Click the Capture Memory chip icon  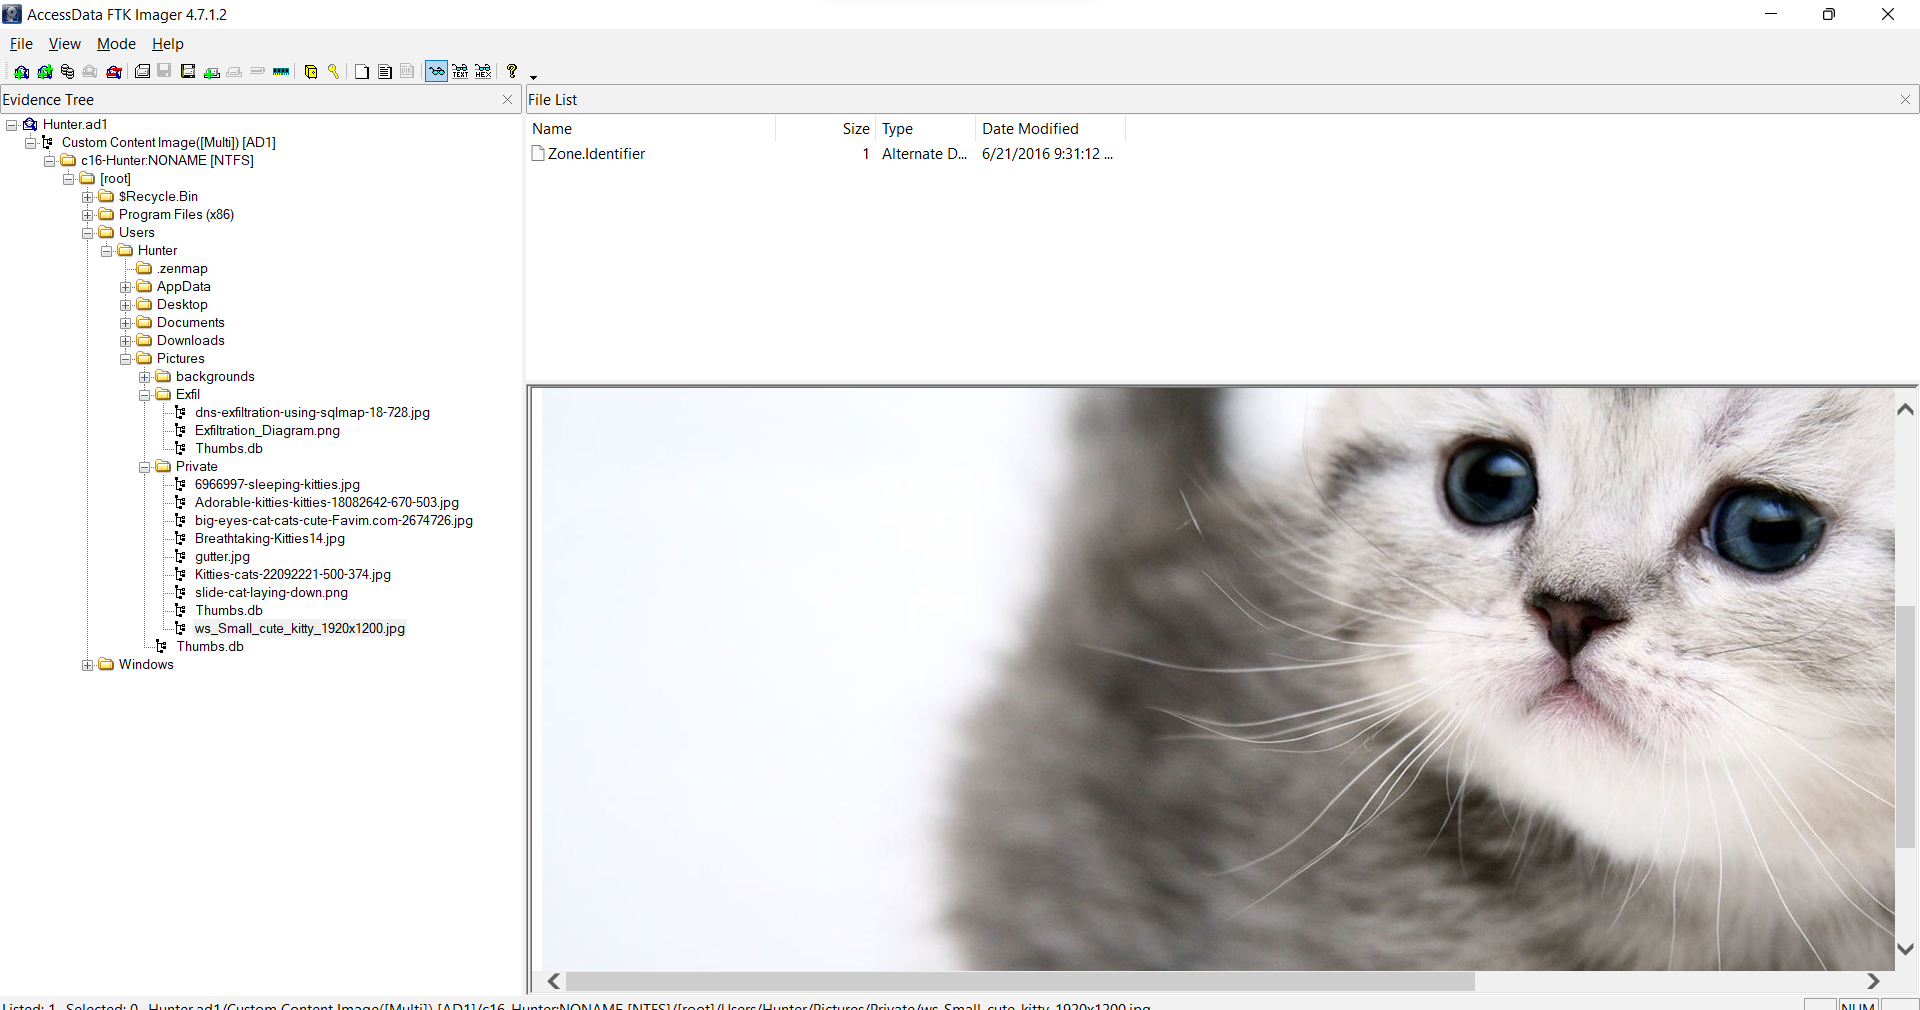(281, 71)
